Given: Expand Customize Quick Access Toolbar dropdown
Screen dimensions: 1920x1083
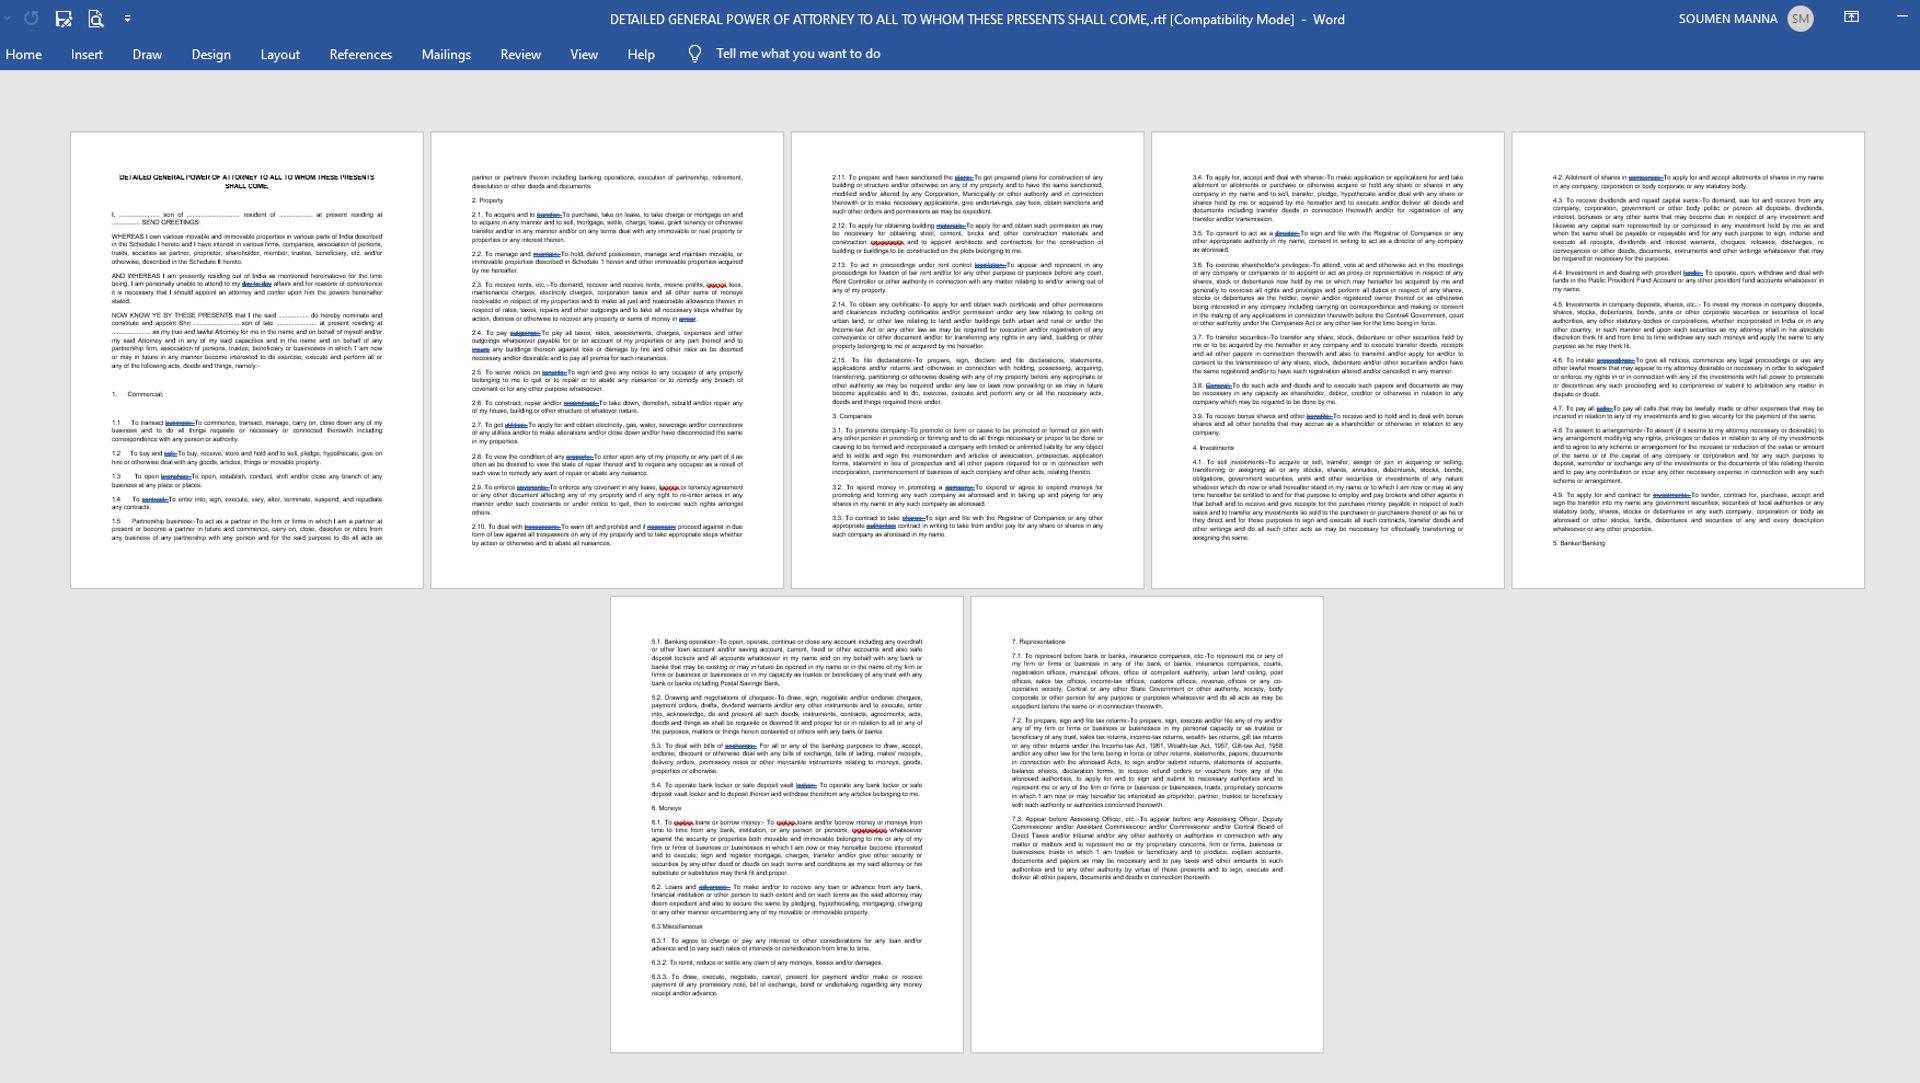Looking at the screenshot, I should [x=127, y=18].
